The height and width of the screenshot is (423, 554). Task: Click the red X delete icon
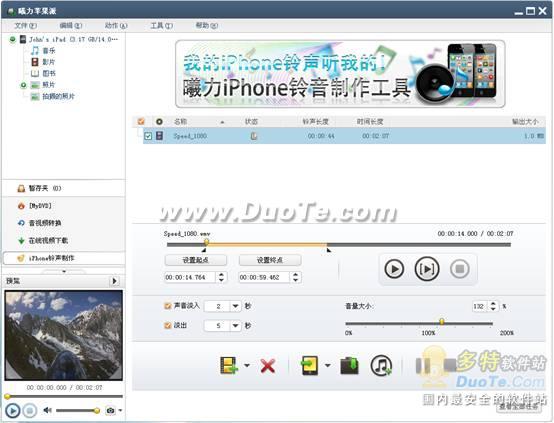click(267, 366)
